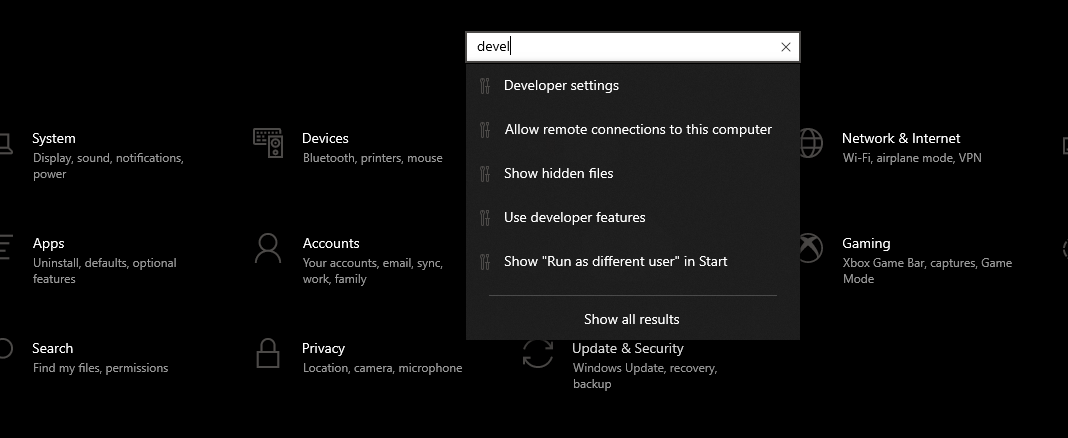Click the icon beside Allow remote connections
1068x438 pixels.
485,129
